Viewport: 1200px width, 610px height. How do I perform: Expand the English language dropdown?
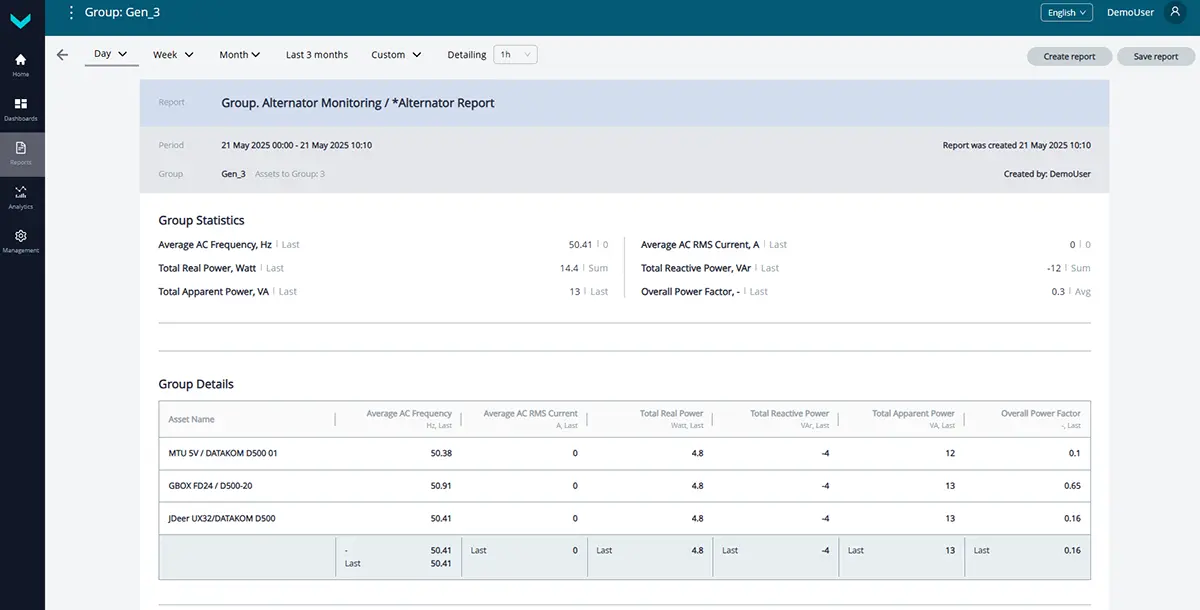click(x=1066, y=13)
